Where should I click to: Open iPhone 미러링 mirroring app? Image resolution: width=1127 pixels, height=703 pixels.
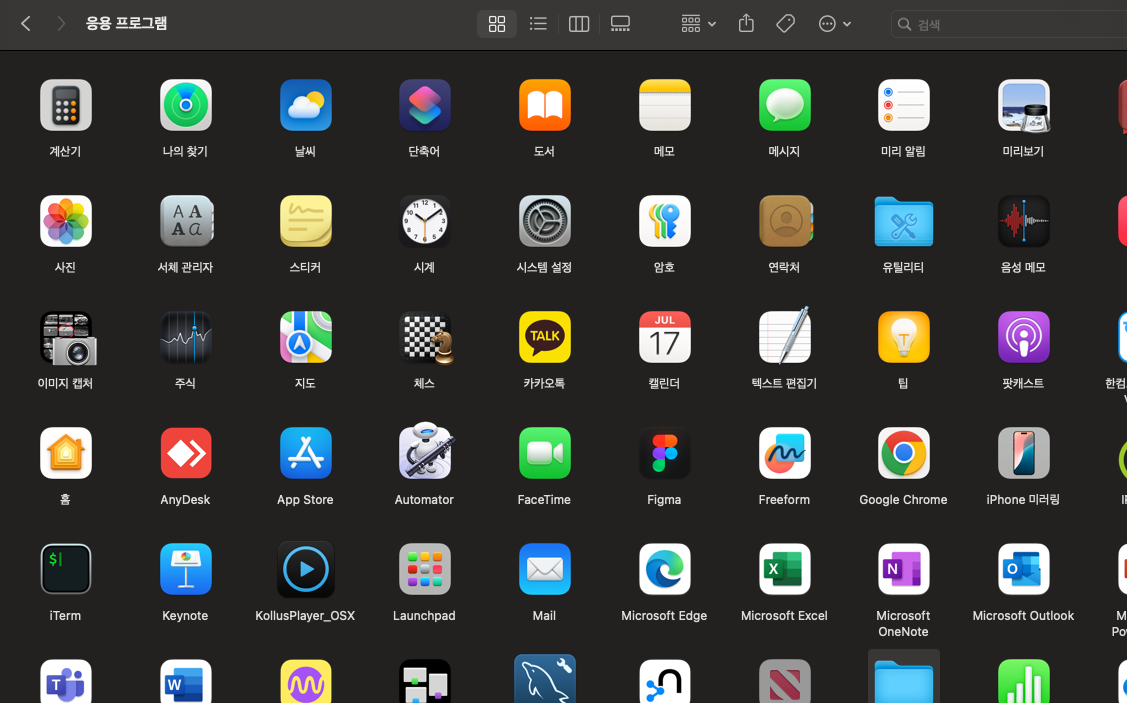tap(1024, 454)
